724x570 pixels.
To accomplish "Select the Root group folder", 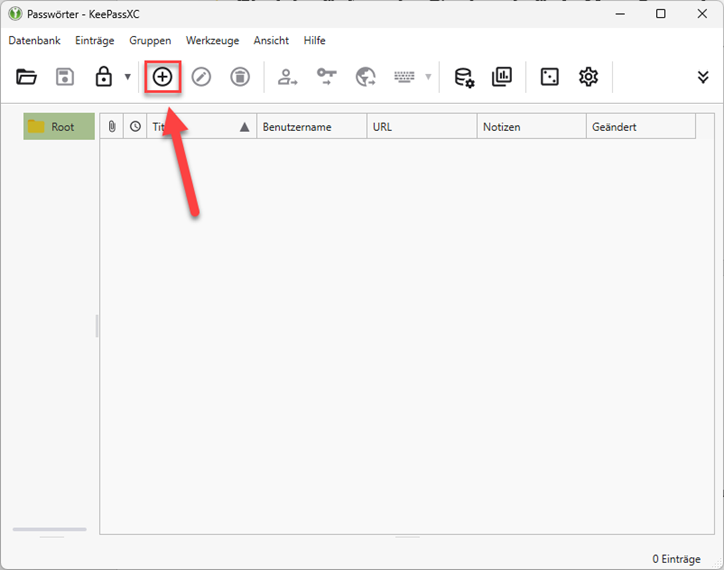I will [x=59, y=127].
